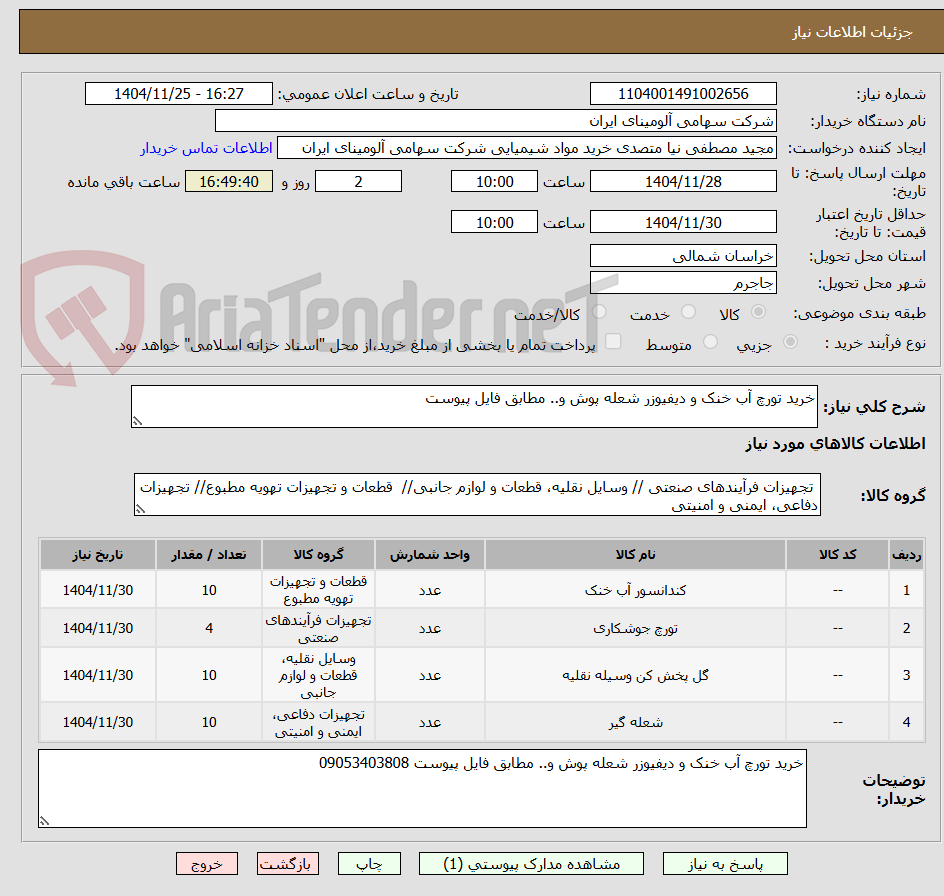This screenshot has width=944, height=896.
Task: Click group cell تجهیزات دفاعی، ایمنی و امنیتی
Action: pyautogui.click(x=318, y=722)
